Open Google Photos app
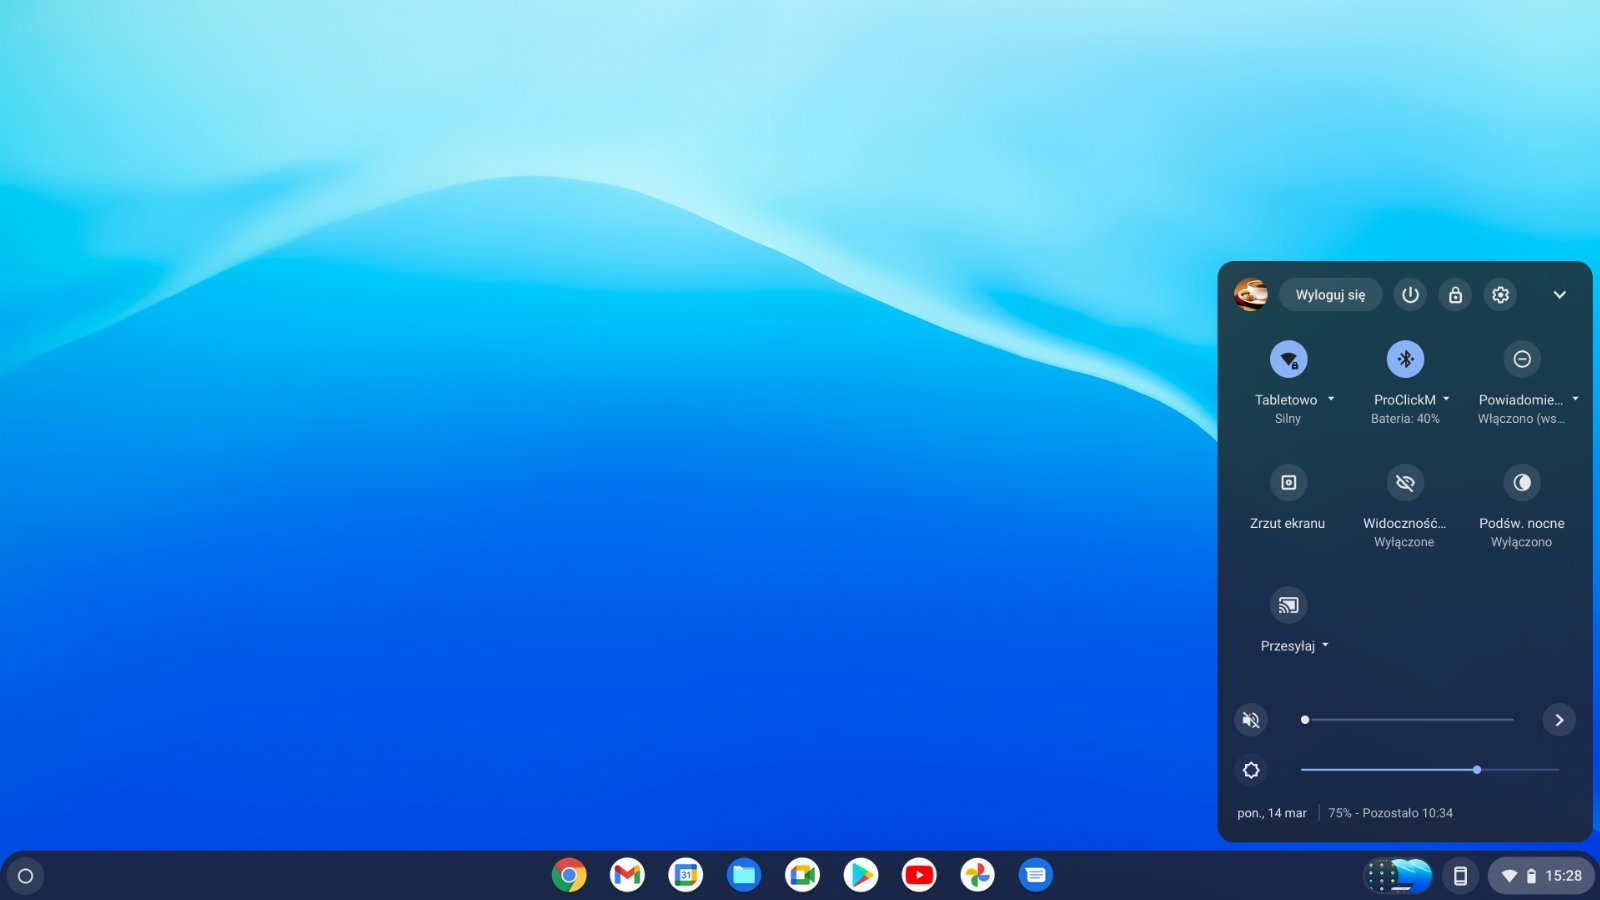This screenshot has height=900, width=1600. (977, 876)
